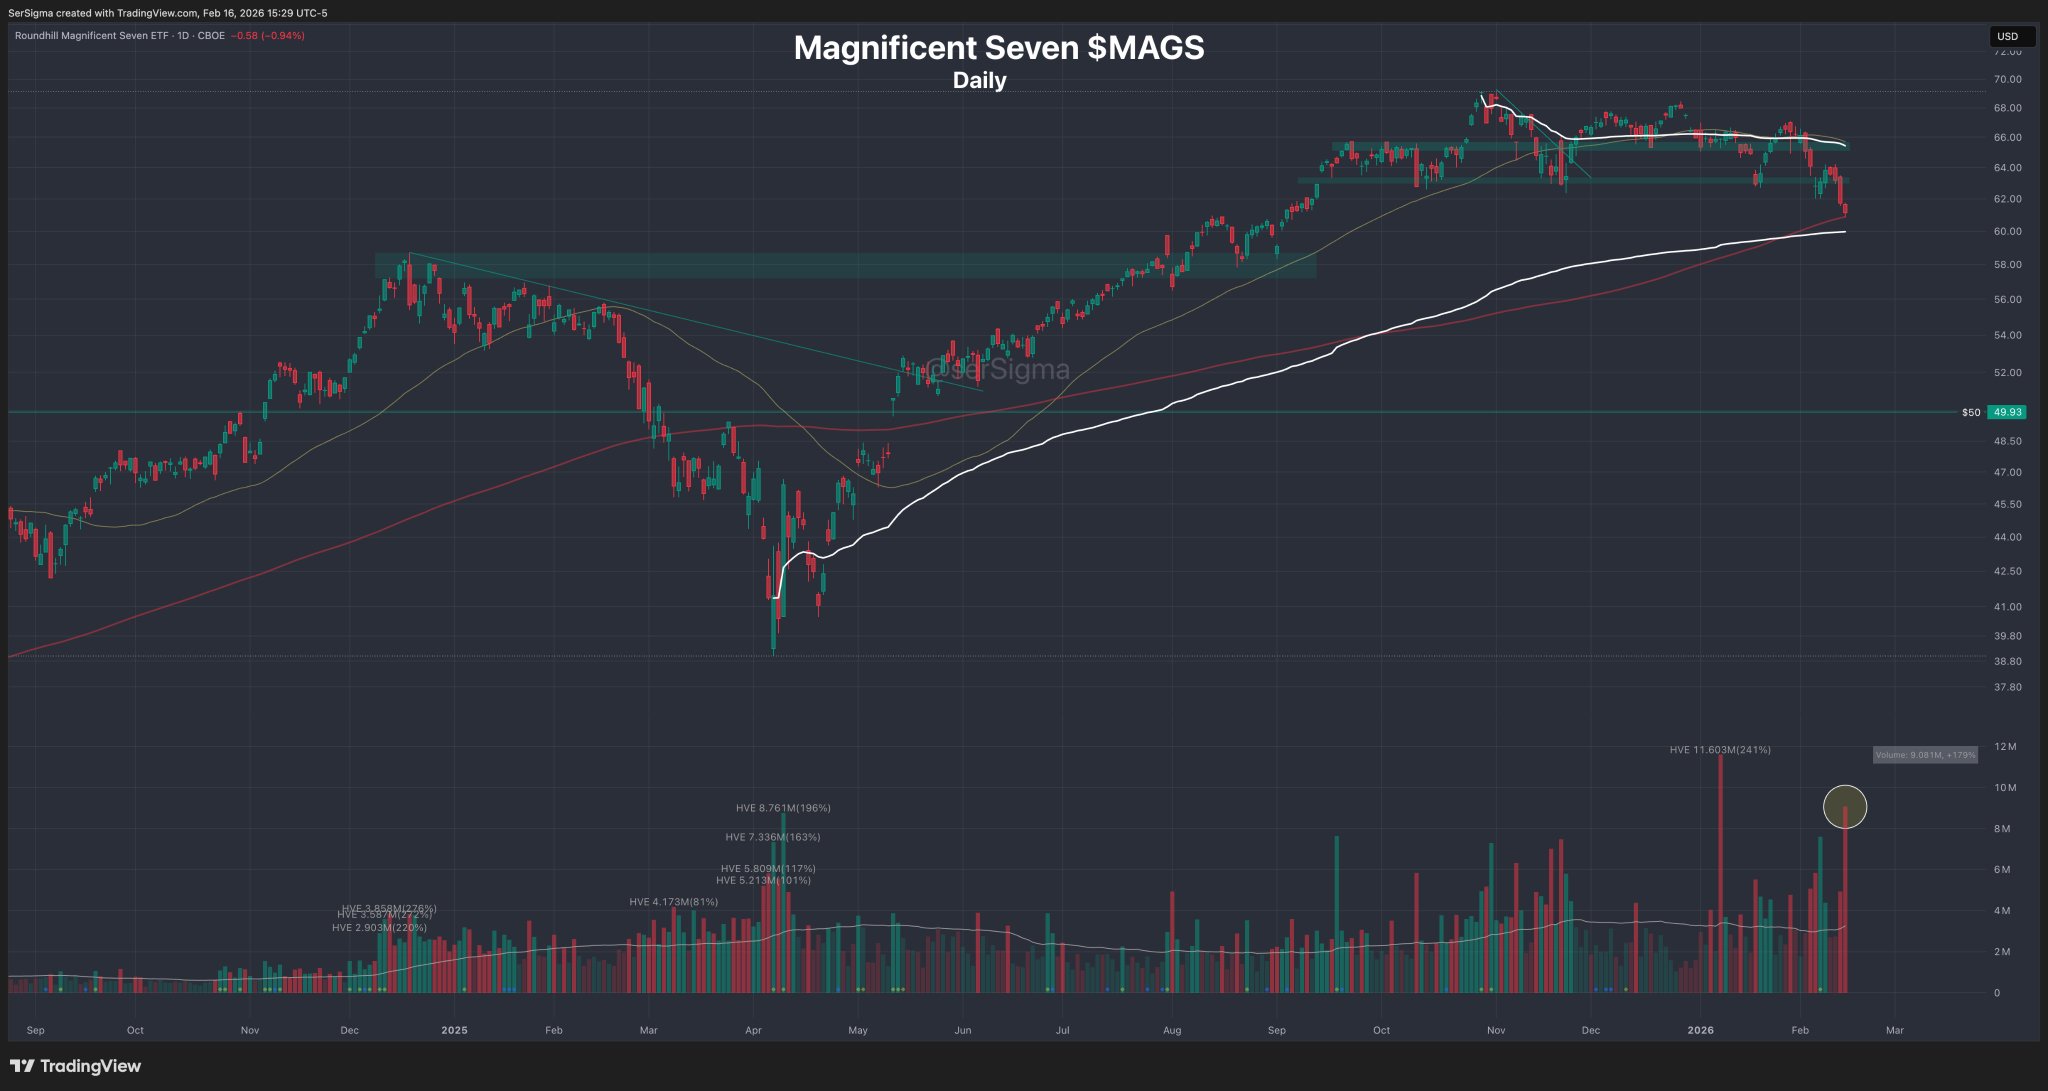Click the -0.58 (-0.94%) price change text

(267, 36)
